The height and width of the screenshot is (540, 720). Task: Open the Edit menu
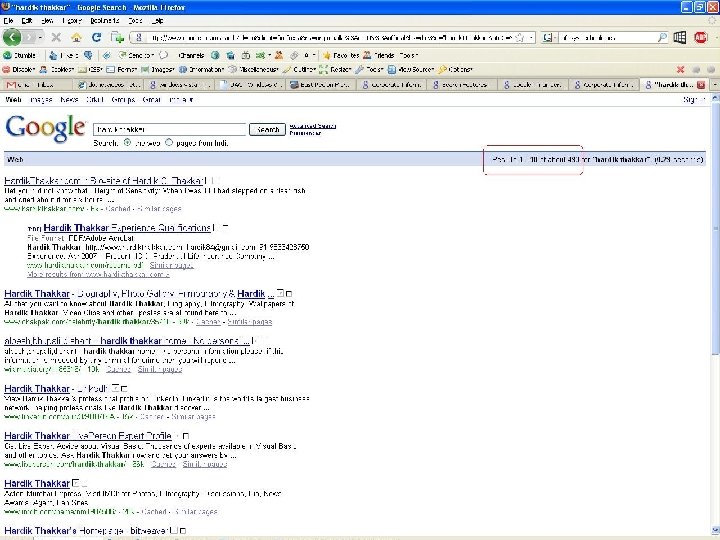(27, 21)
